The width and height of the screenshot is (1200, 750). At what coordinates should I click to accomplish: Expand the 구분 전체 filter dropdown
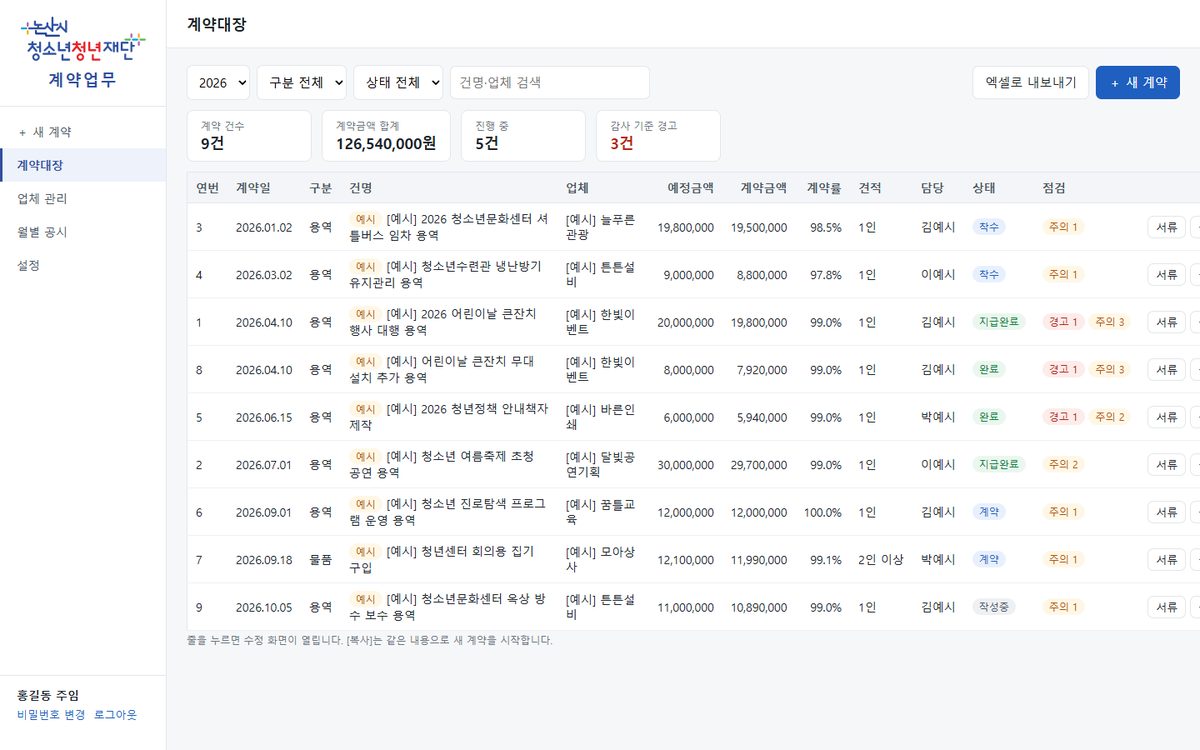302,83
